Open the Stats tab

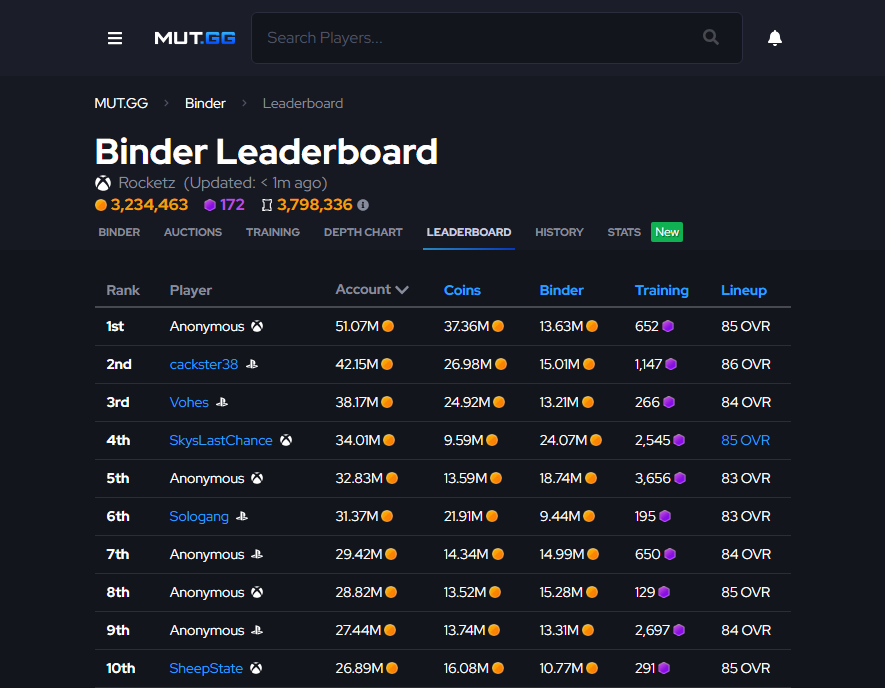click(624, 232)
